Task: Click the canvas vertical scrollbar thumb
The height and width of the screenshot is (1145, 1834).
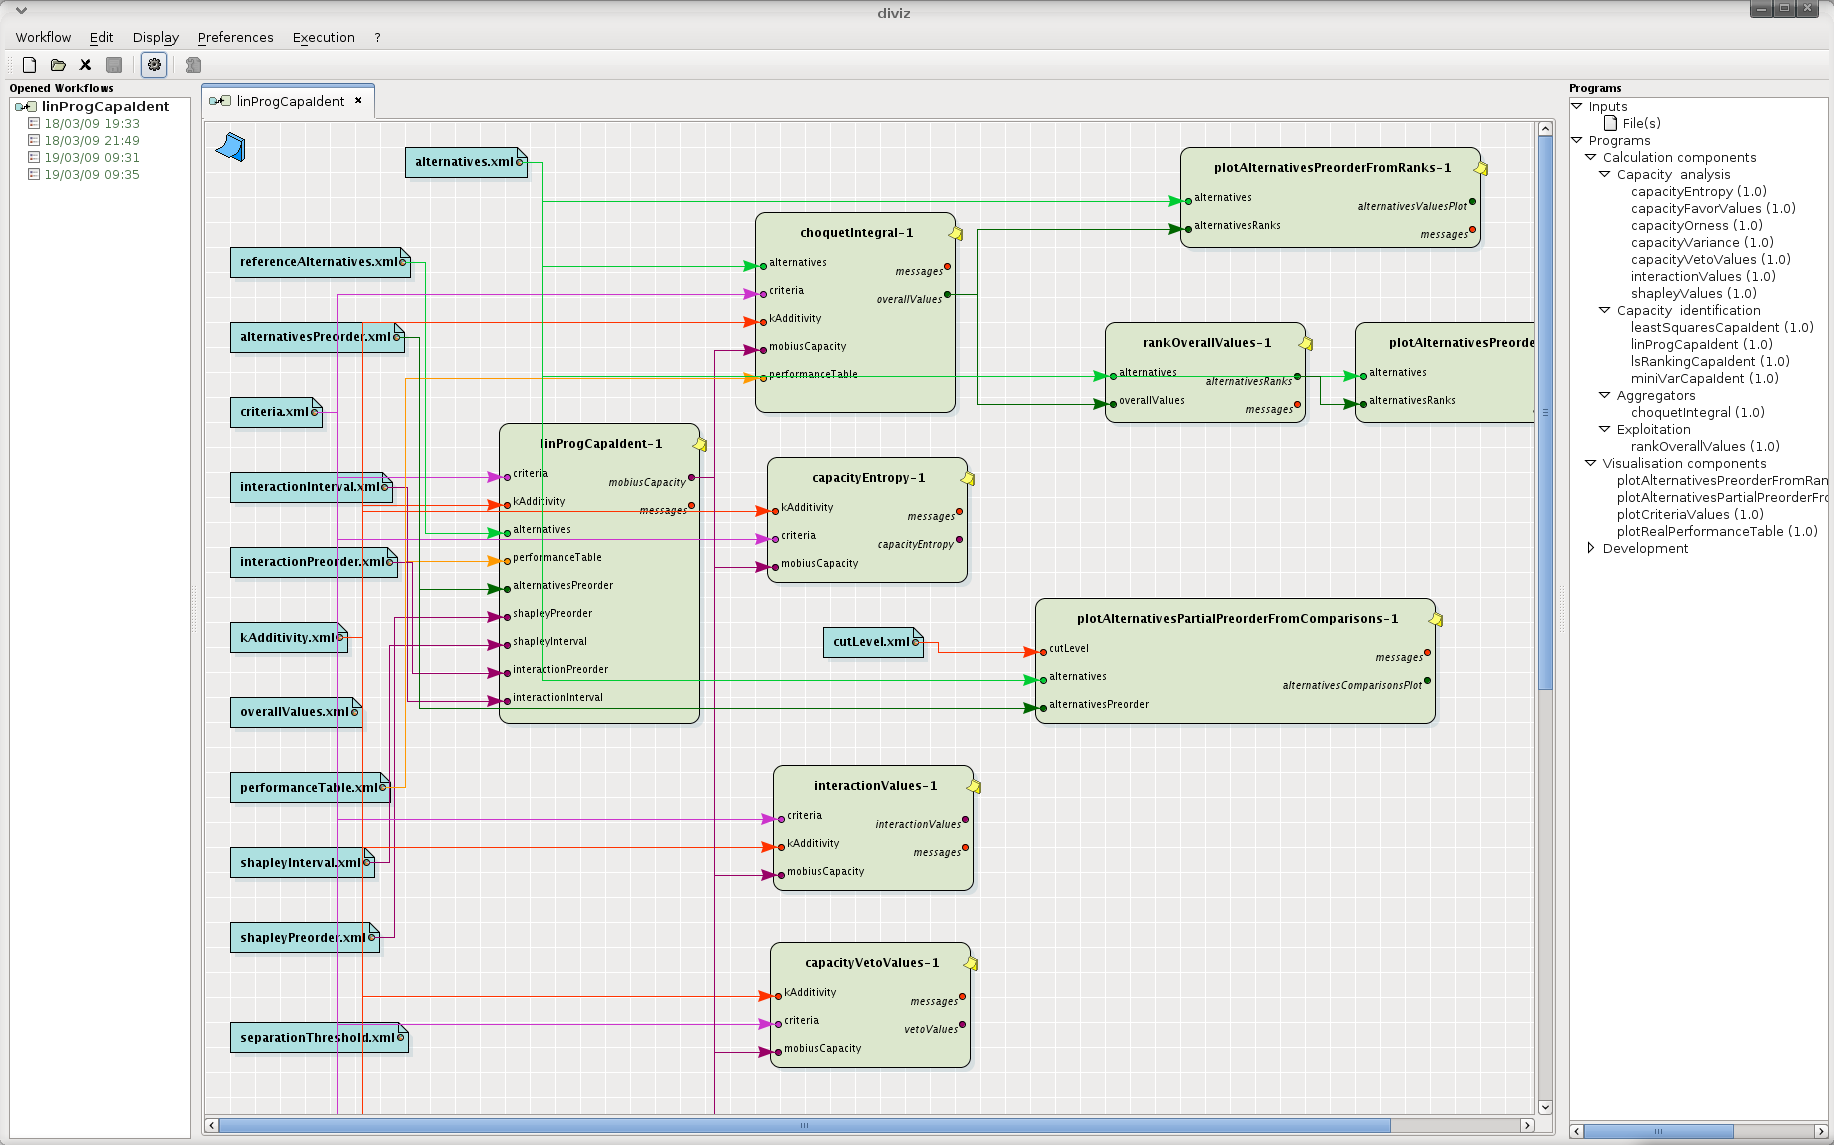Action: click(x=1545, y=410)
